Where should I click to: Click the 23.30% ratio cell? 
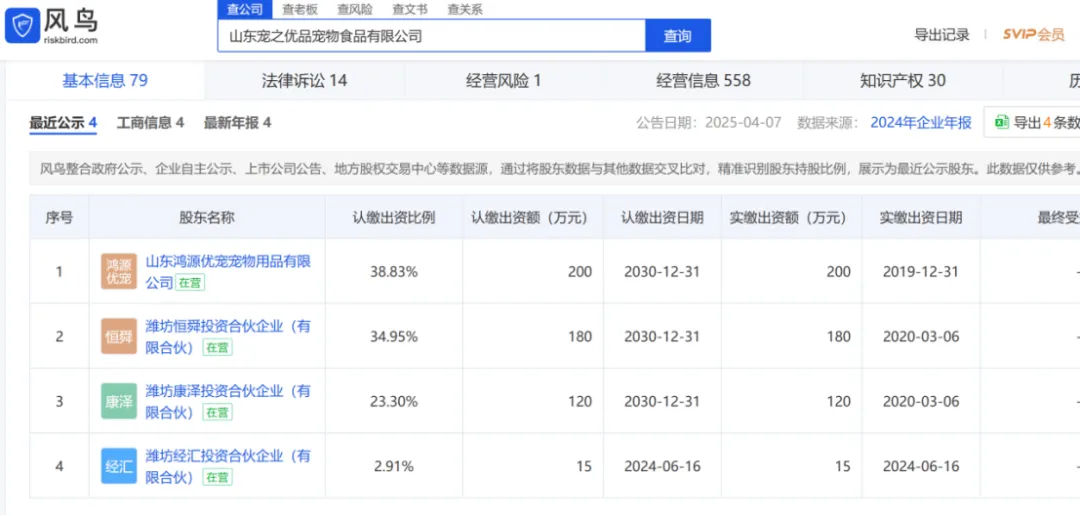[393, 402]
